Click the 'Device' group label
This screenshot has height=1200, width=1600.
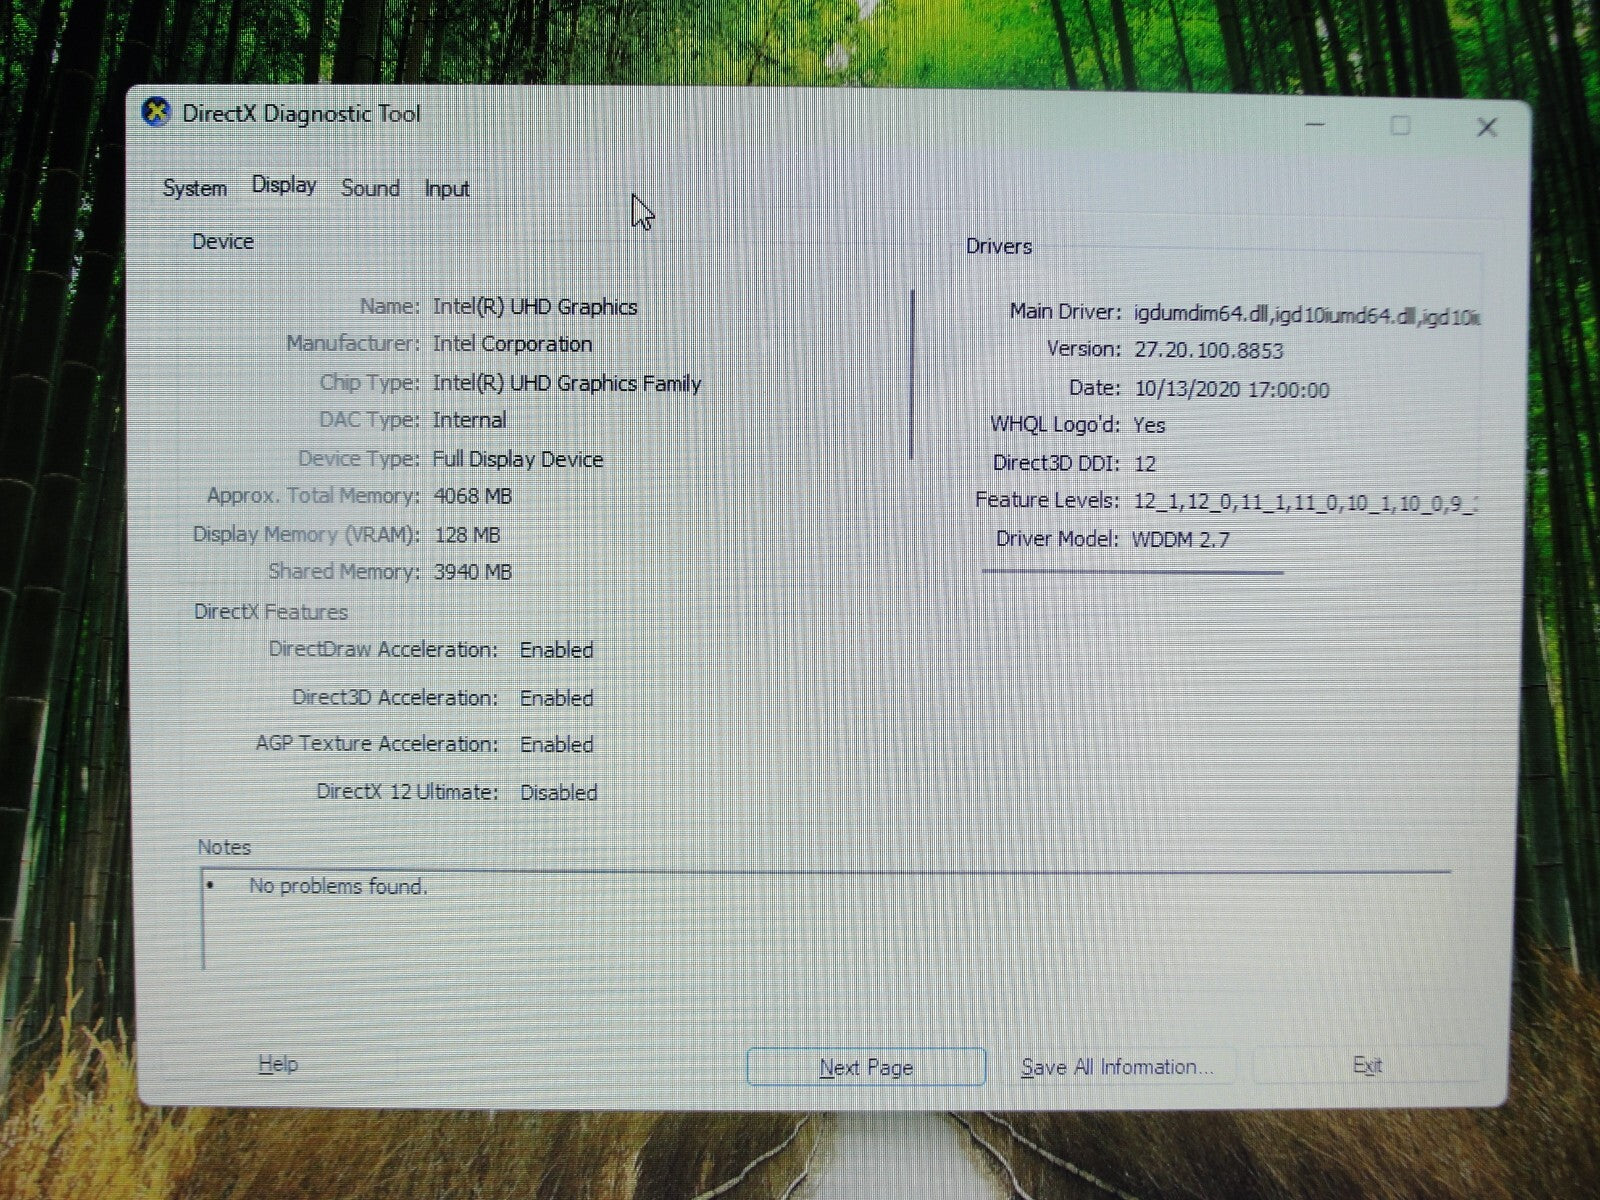point(223,242)
